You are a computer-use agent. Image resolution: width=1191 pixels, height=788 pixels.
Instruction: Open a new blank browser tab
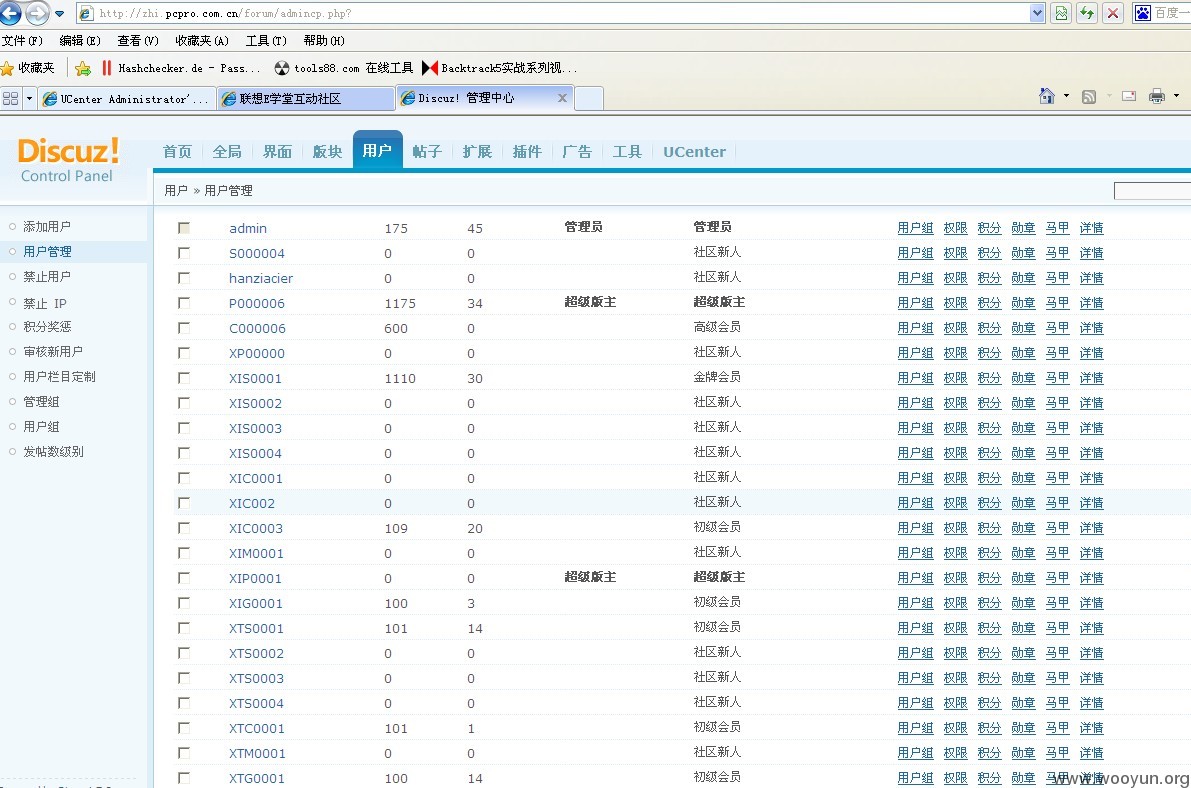(589, 99)
